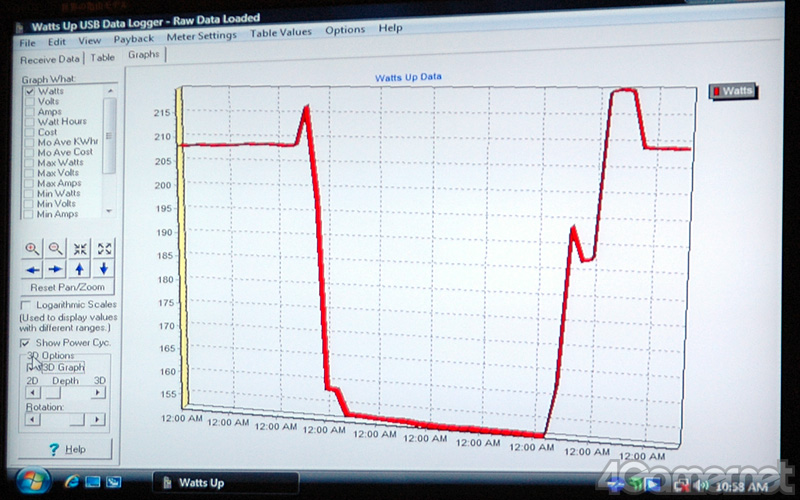Check the Max Watts checkbox
800x500 pixels.
[x=30, y=163]
